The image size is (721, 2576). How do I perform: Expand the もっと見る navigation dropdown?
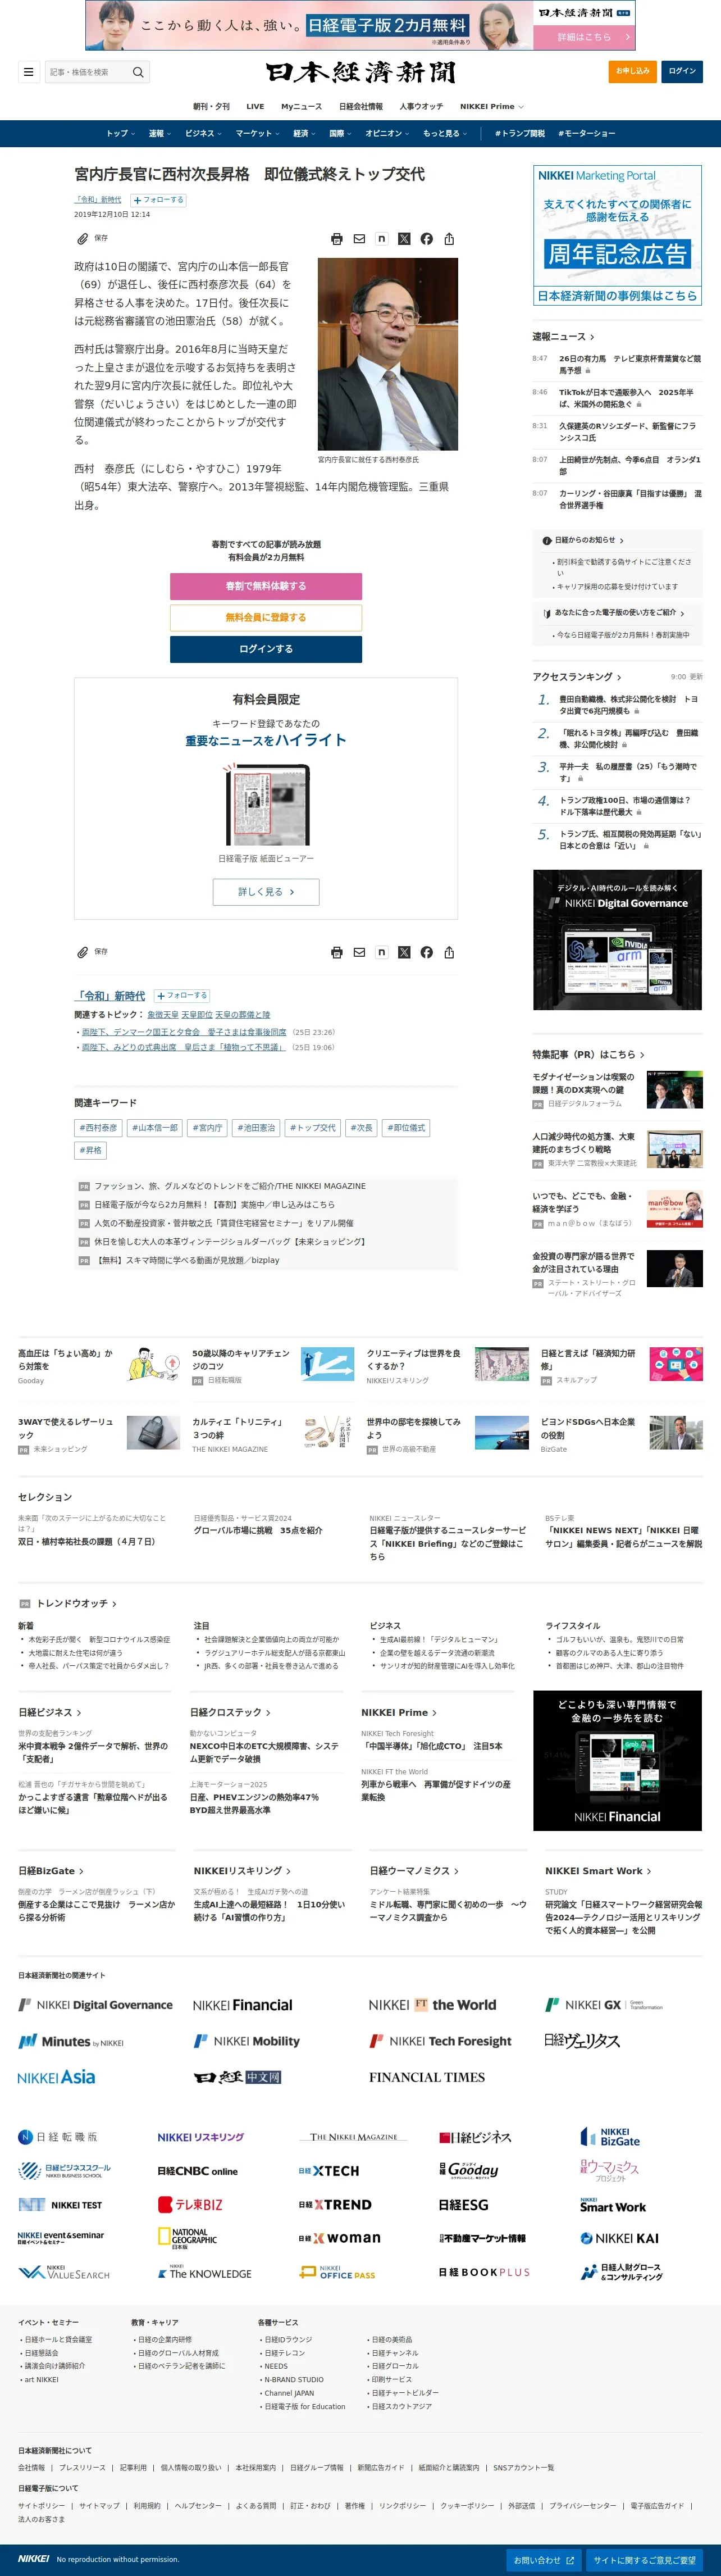click(445, 133)
